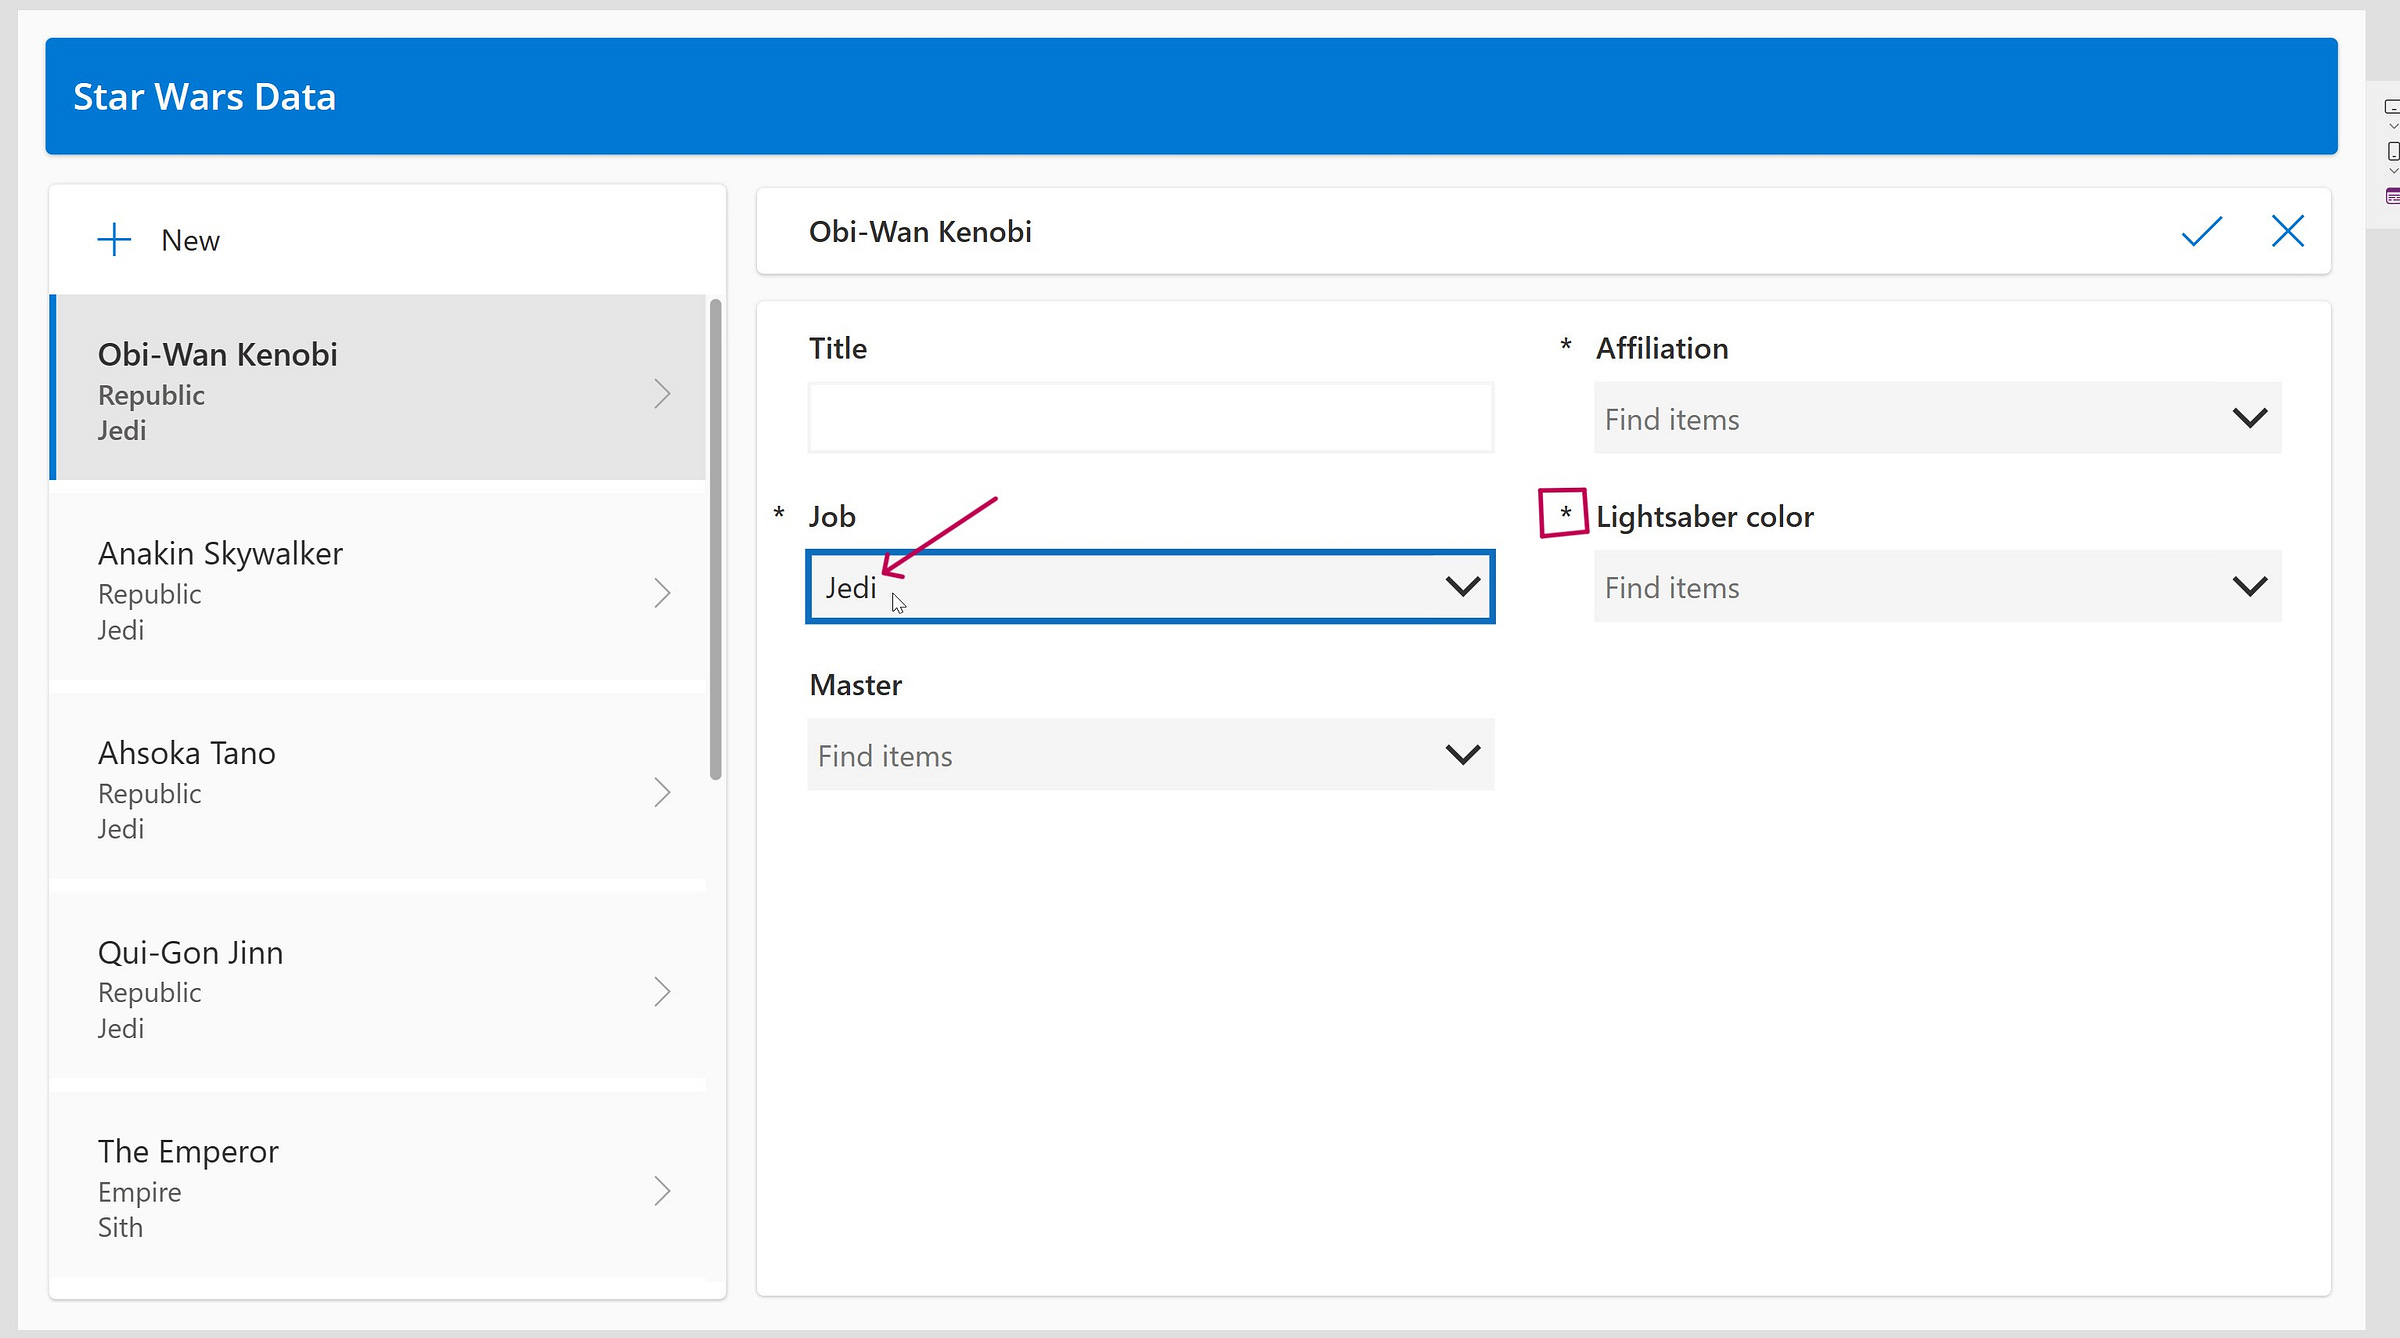
Task: Click the New record button label
Action: point(190,241)
